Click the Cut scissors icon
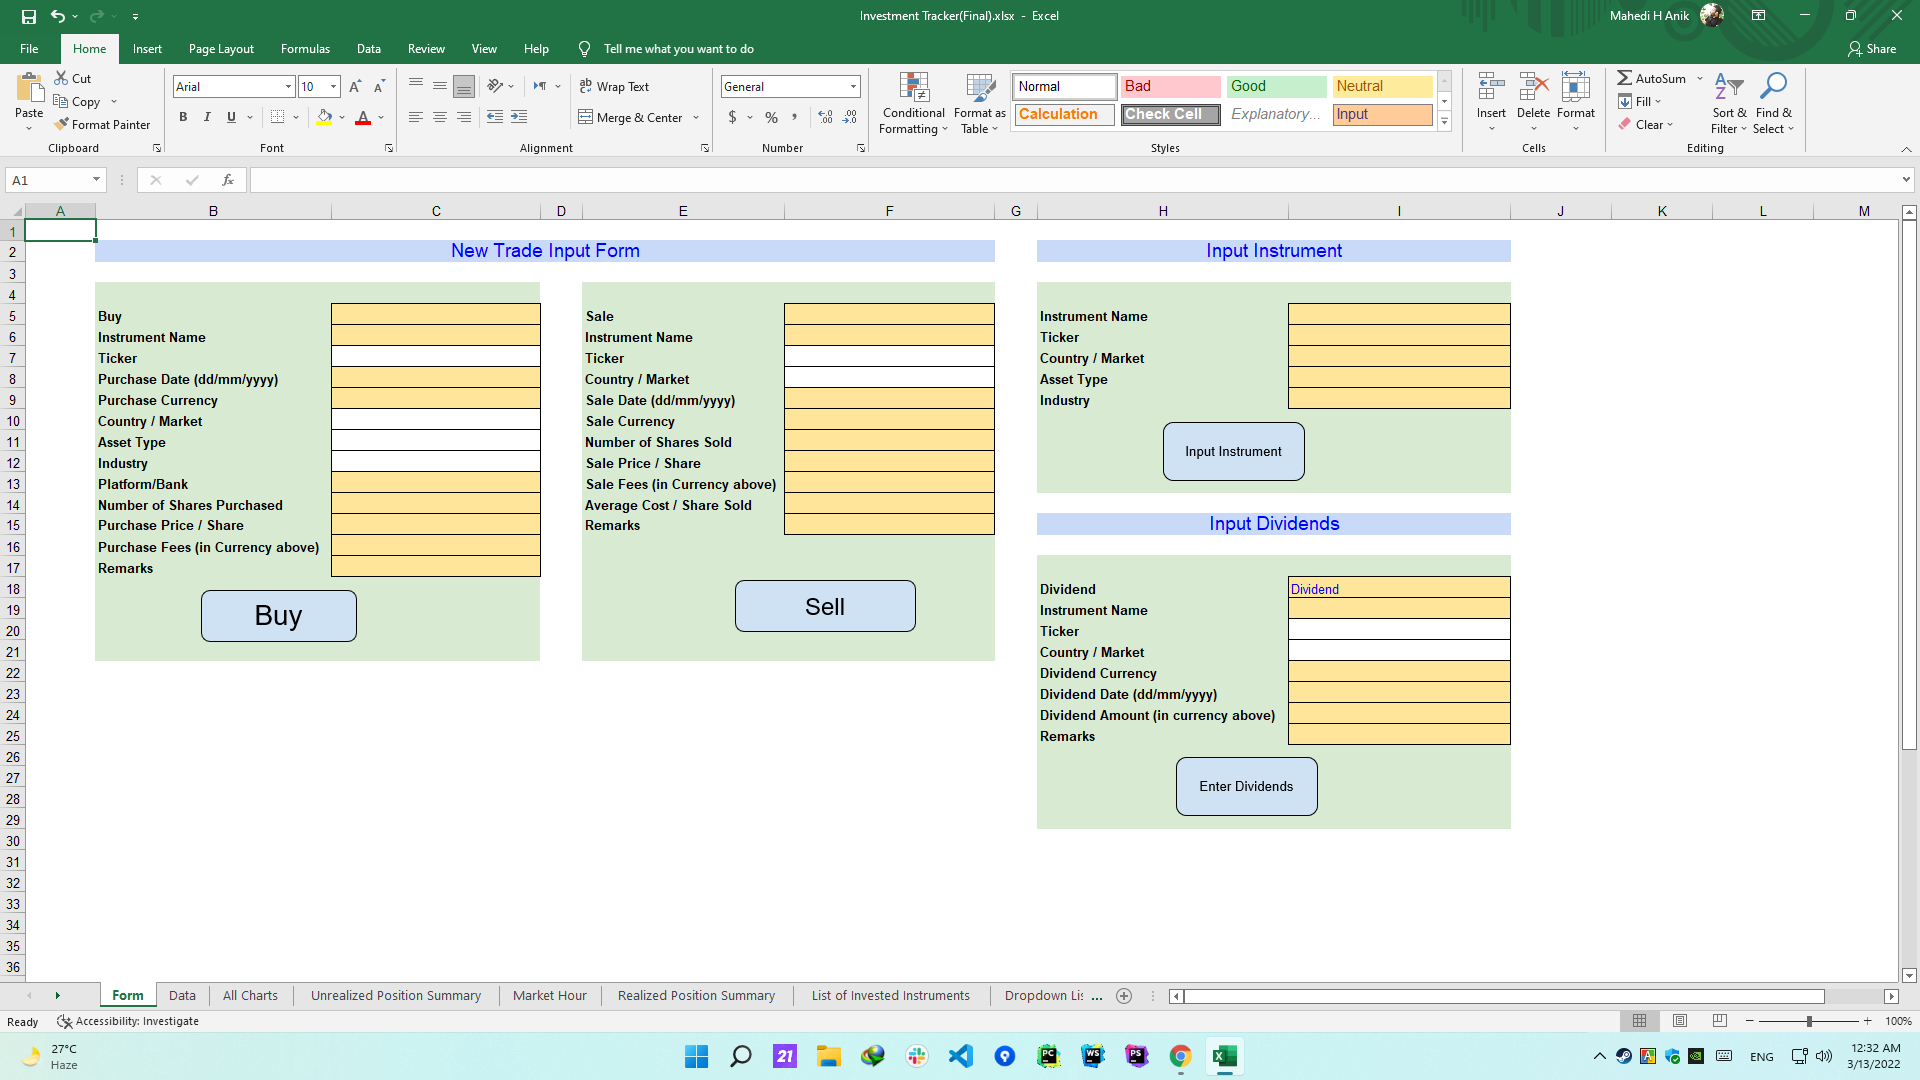 point(61,78)
